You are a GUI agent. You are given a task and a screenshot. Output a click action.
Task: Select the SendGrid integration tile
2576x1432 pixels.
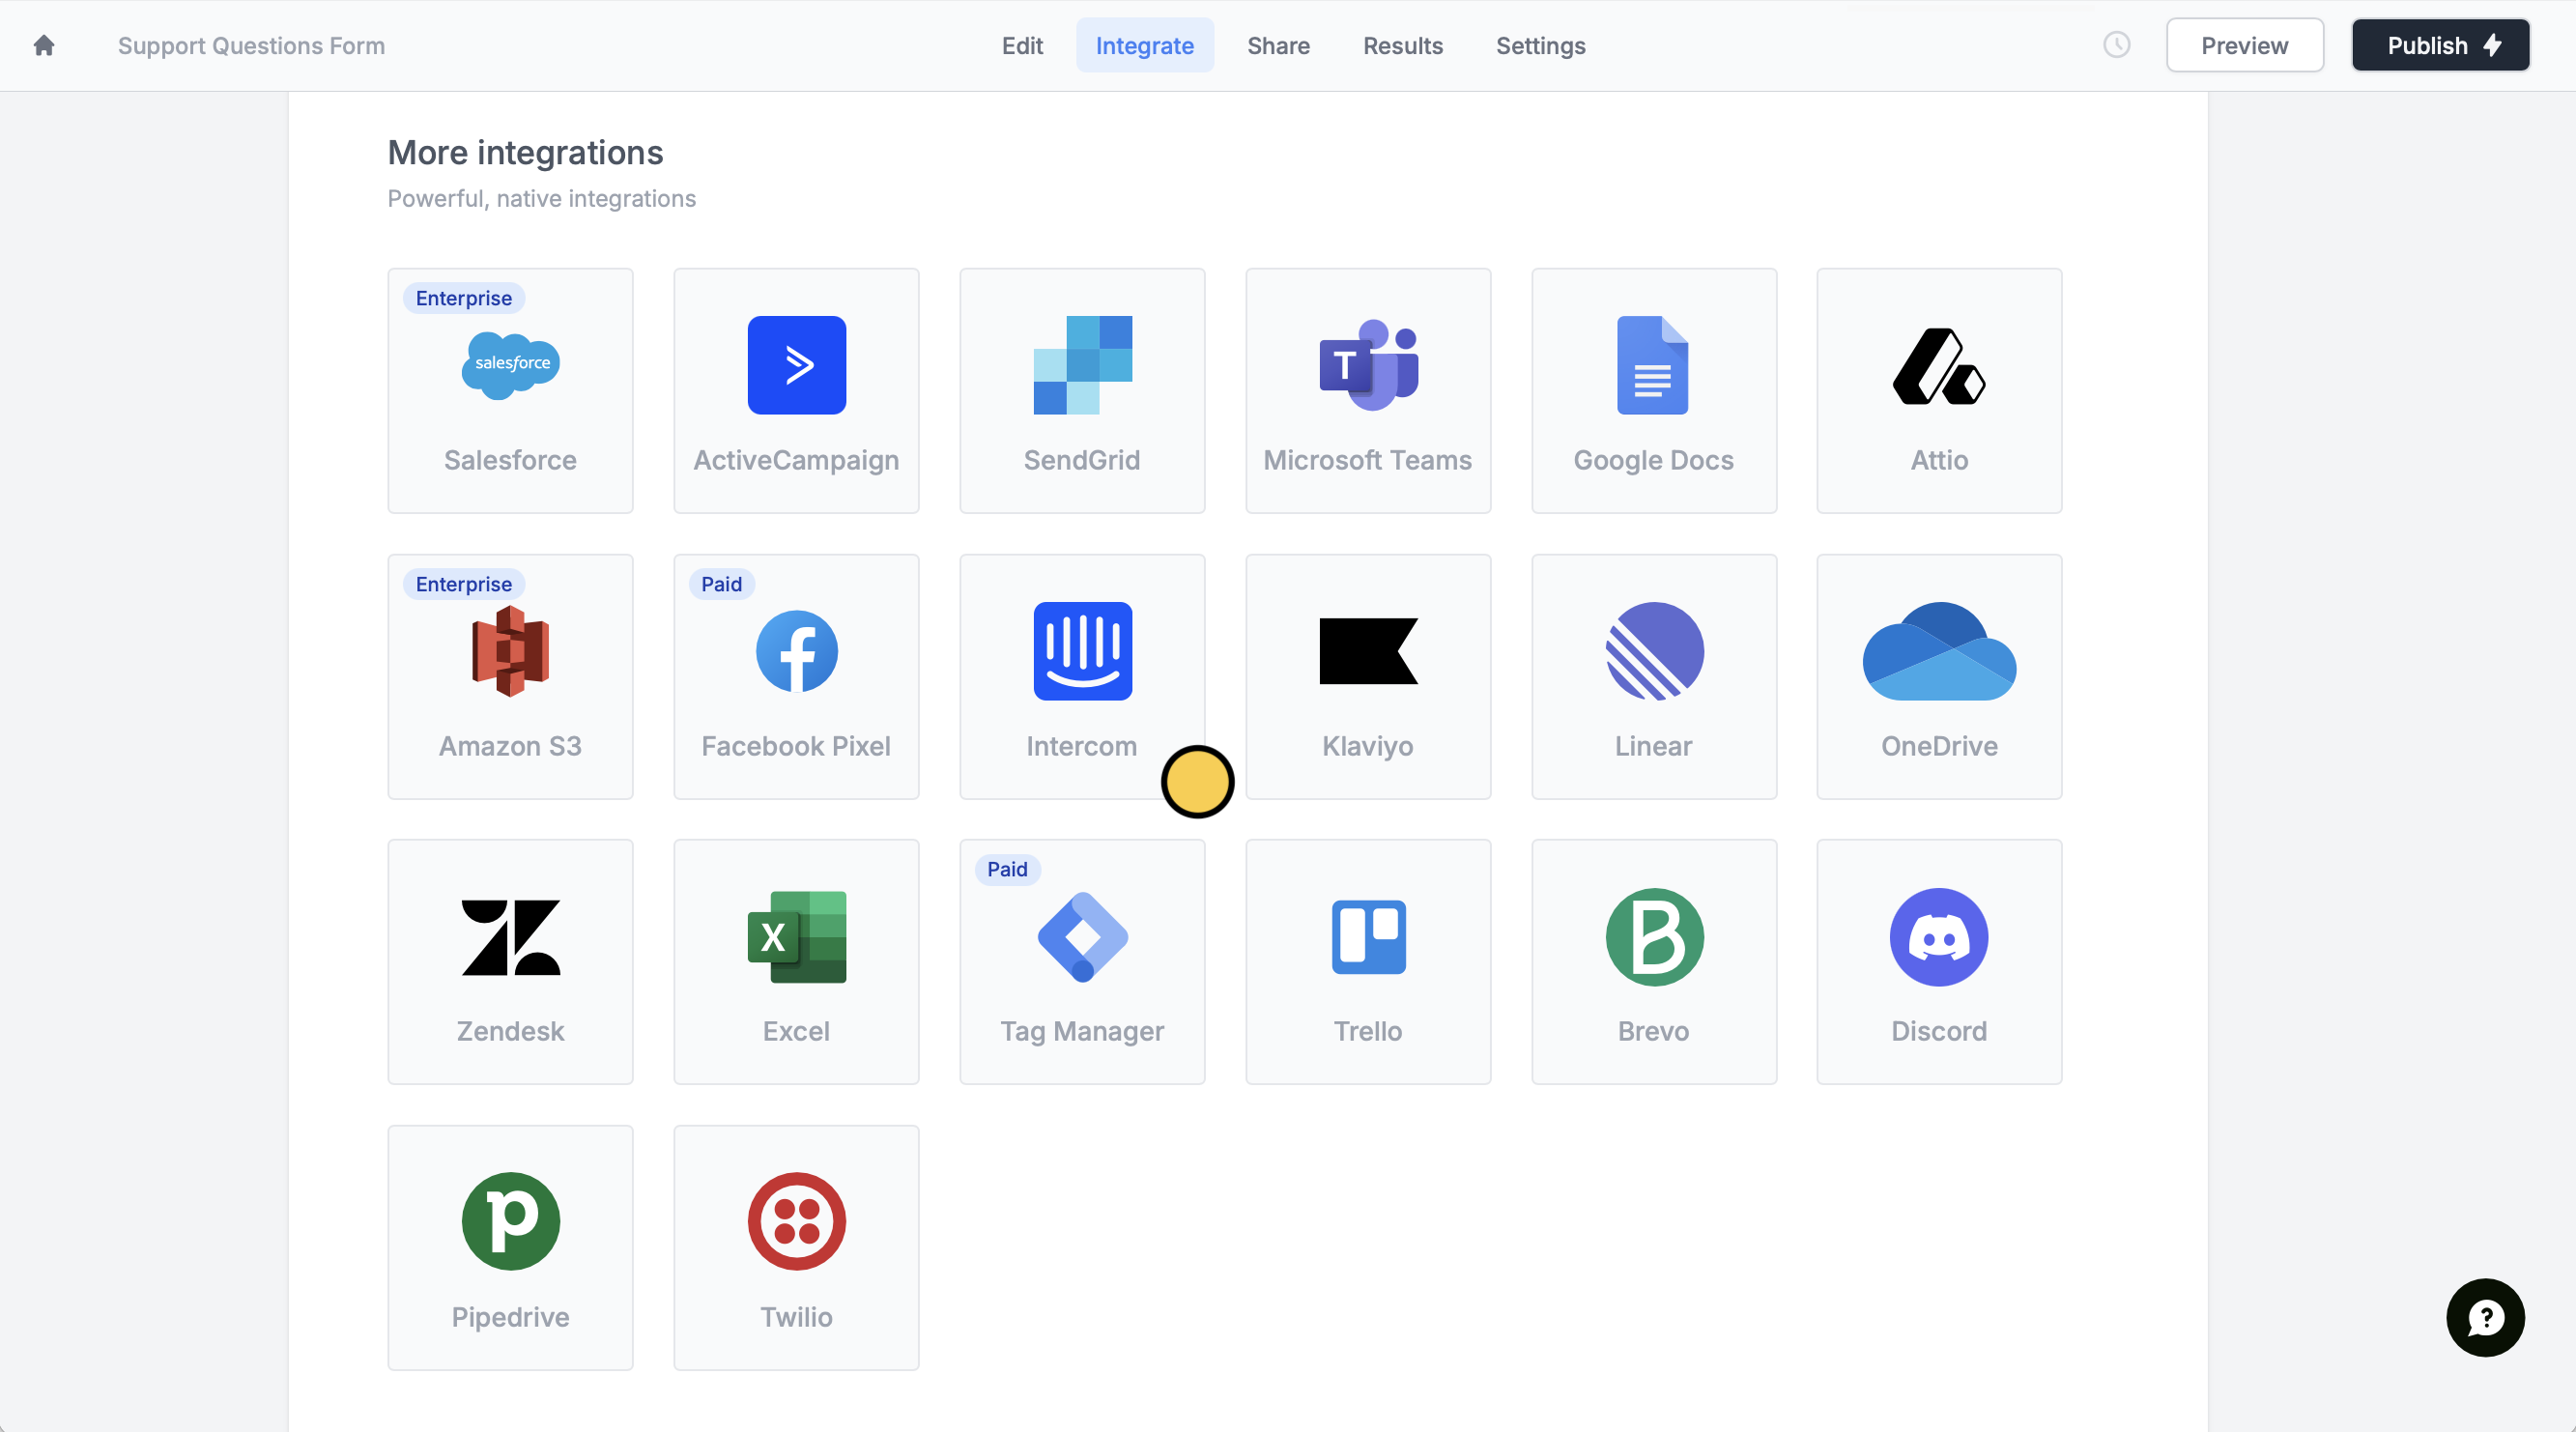point(1082,391)
